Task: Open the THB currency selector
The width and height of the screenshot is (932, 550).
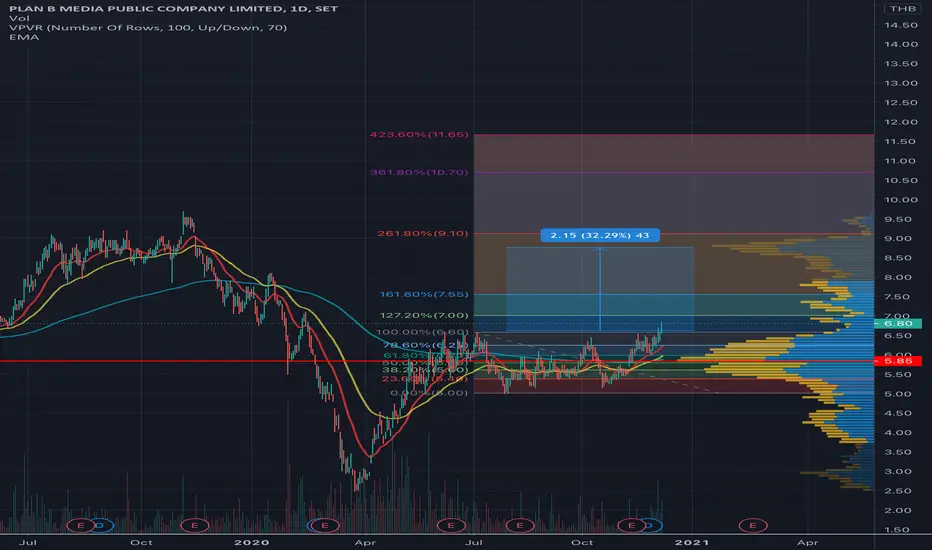Action: (903, 8)
